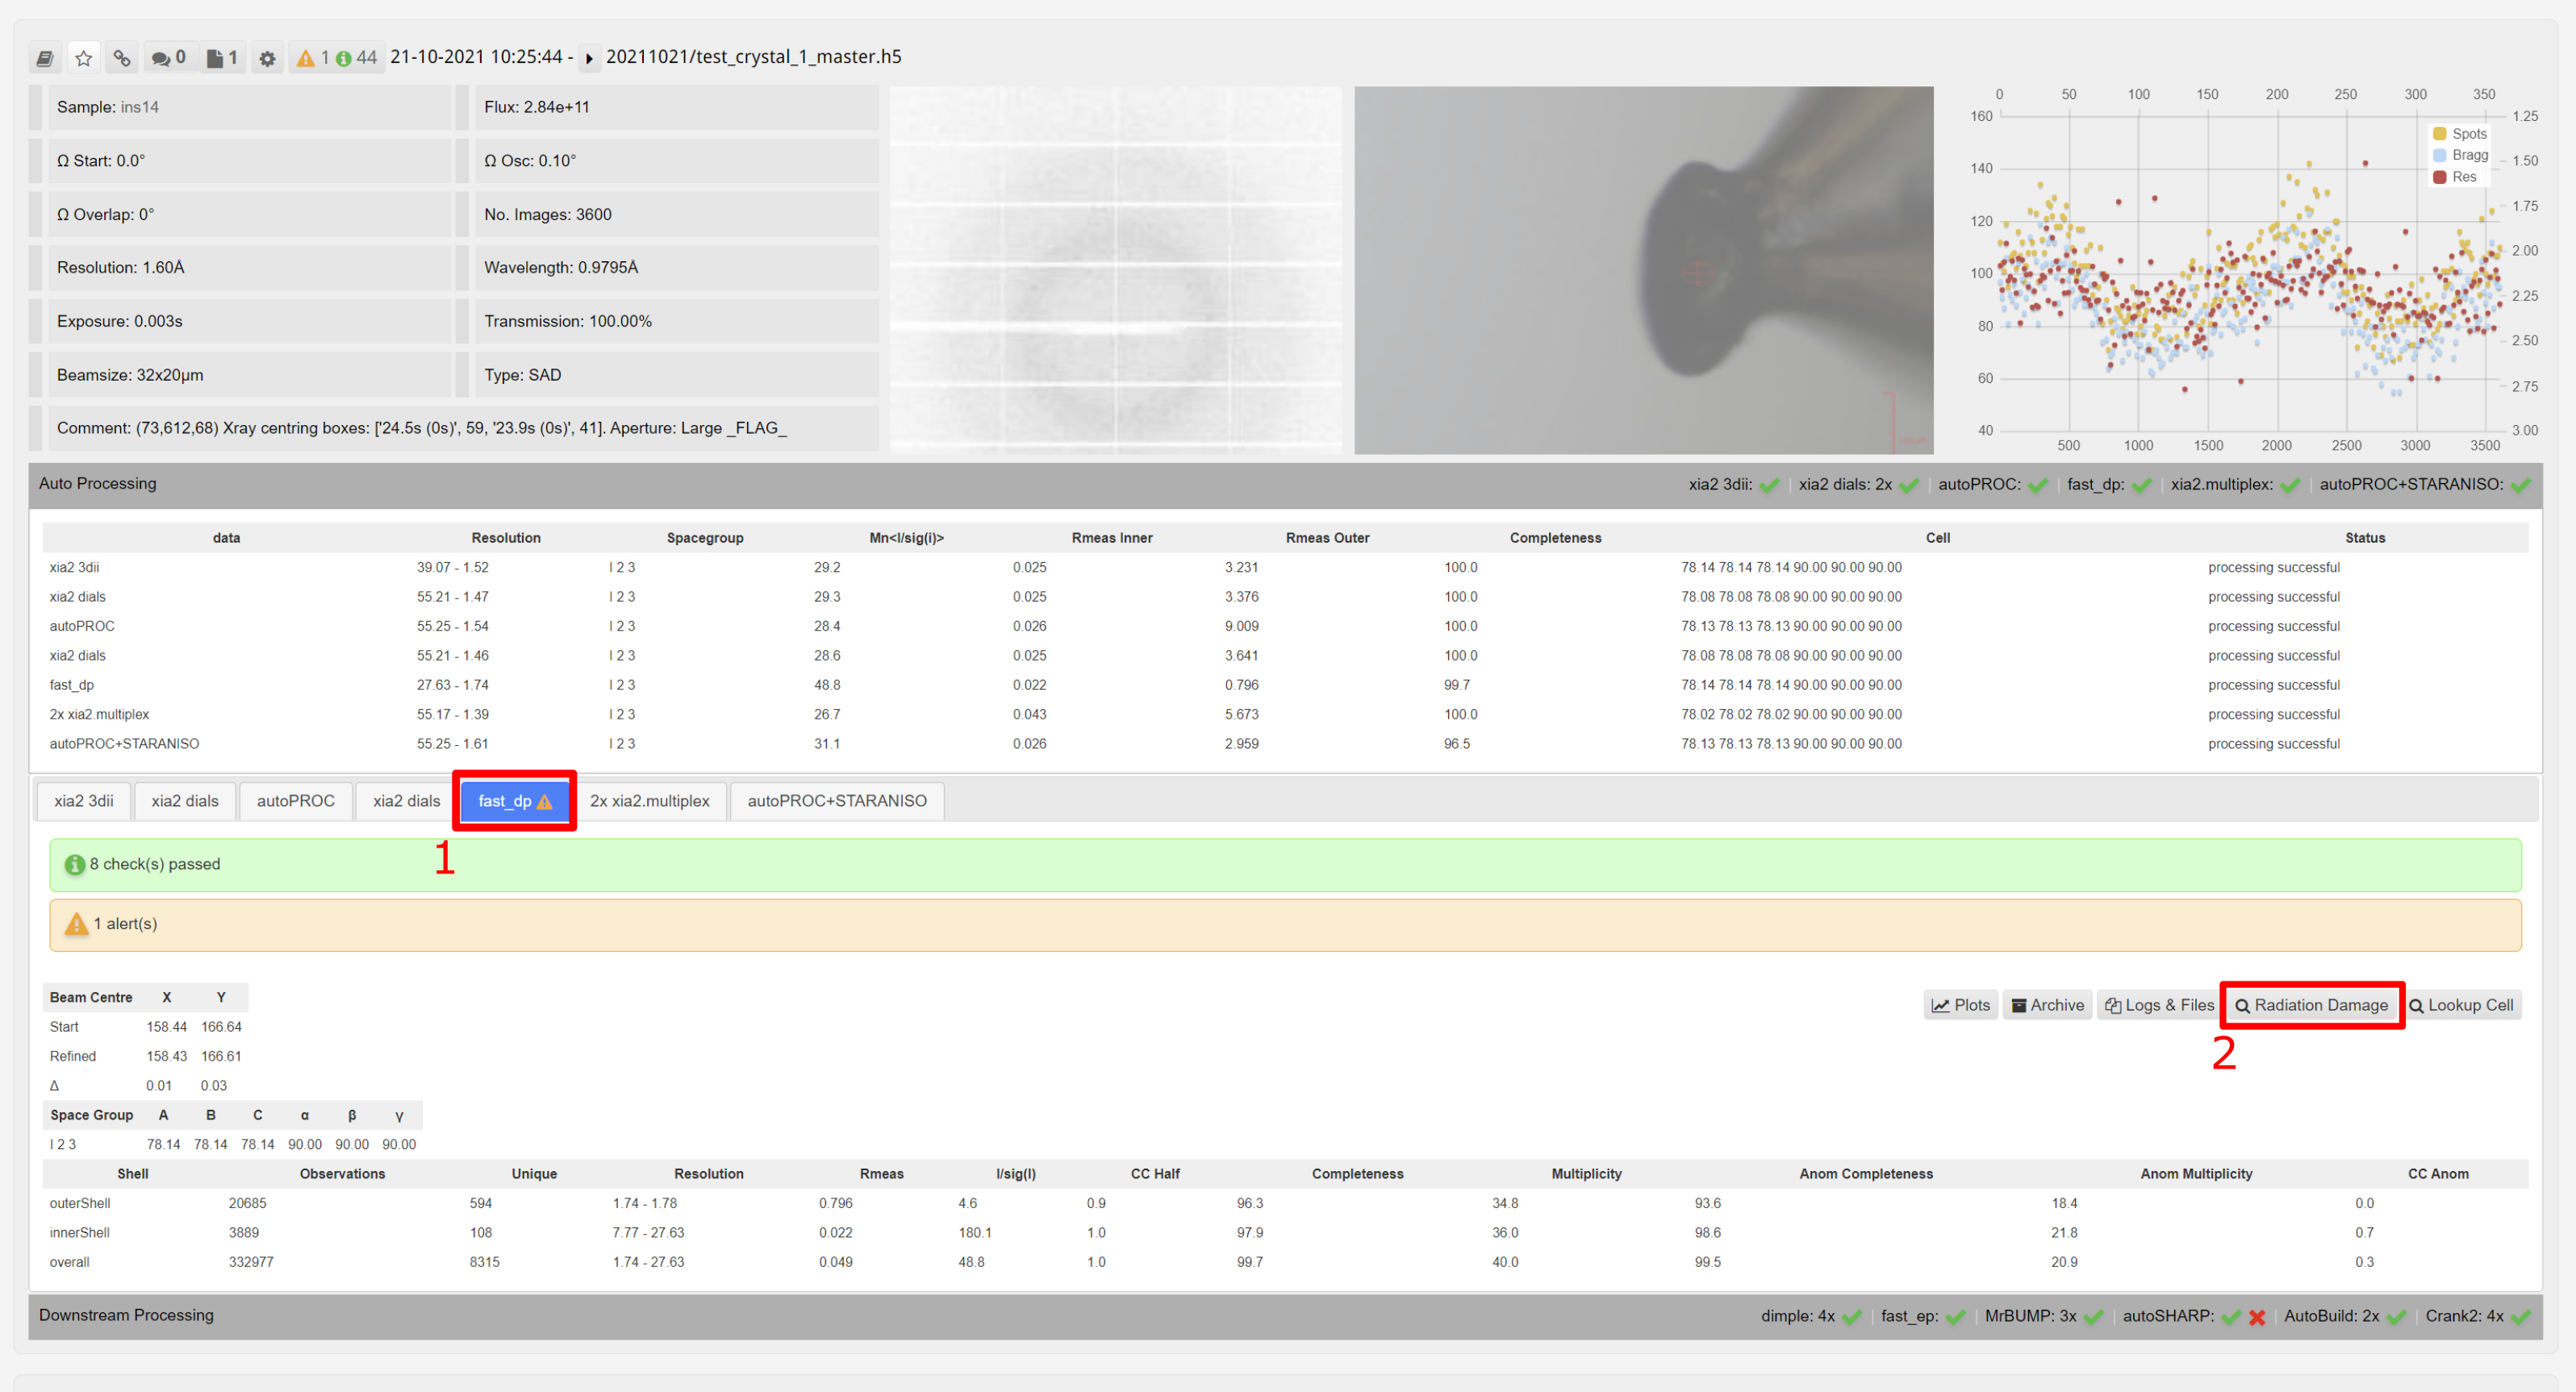Image resolution: width=2576 pixels, height=1392 pixels.
Task: Click the Radiation Damage button
Action: coord(2311,1005)
